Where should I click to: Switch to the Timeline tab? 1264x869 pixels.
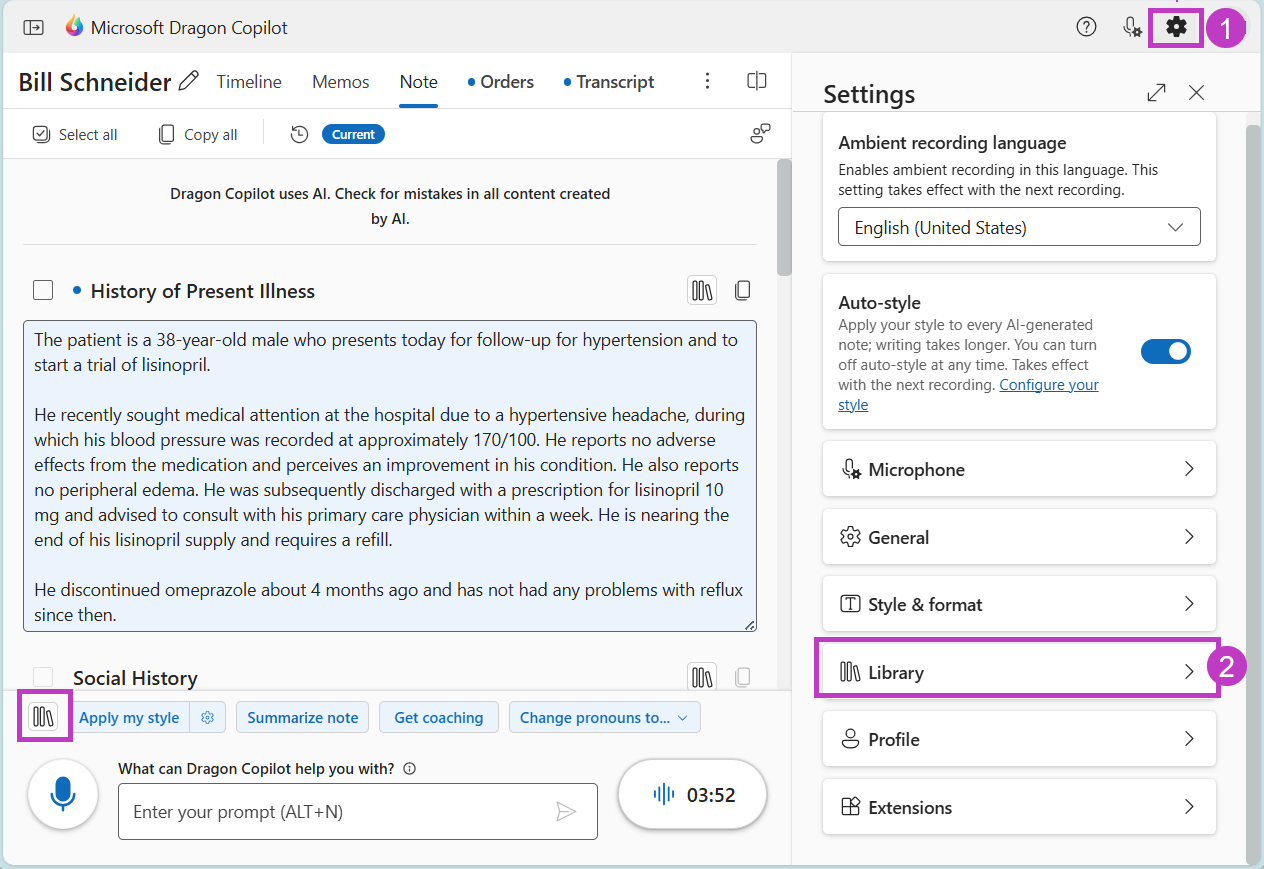249,82
